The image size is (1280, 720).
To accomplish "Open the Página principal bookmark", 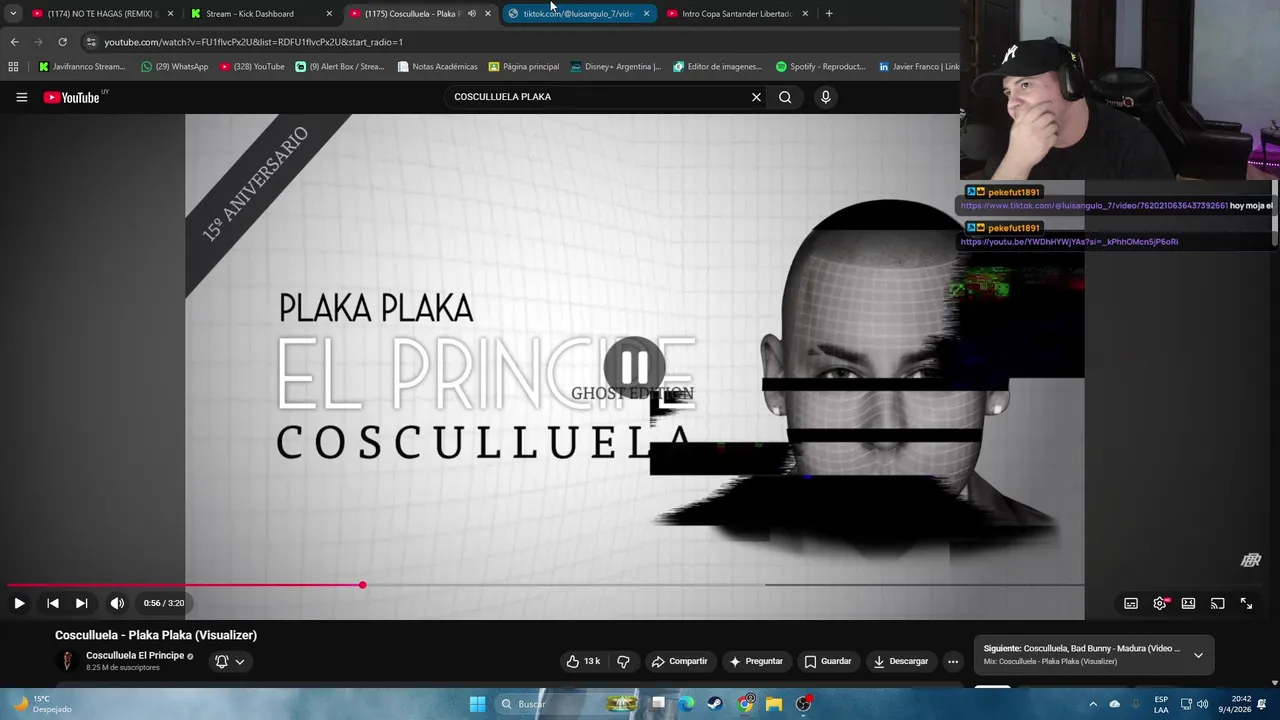I will pyautogui.click(x=524, y=67).
